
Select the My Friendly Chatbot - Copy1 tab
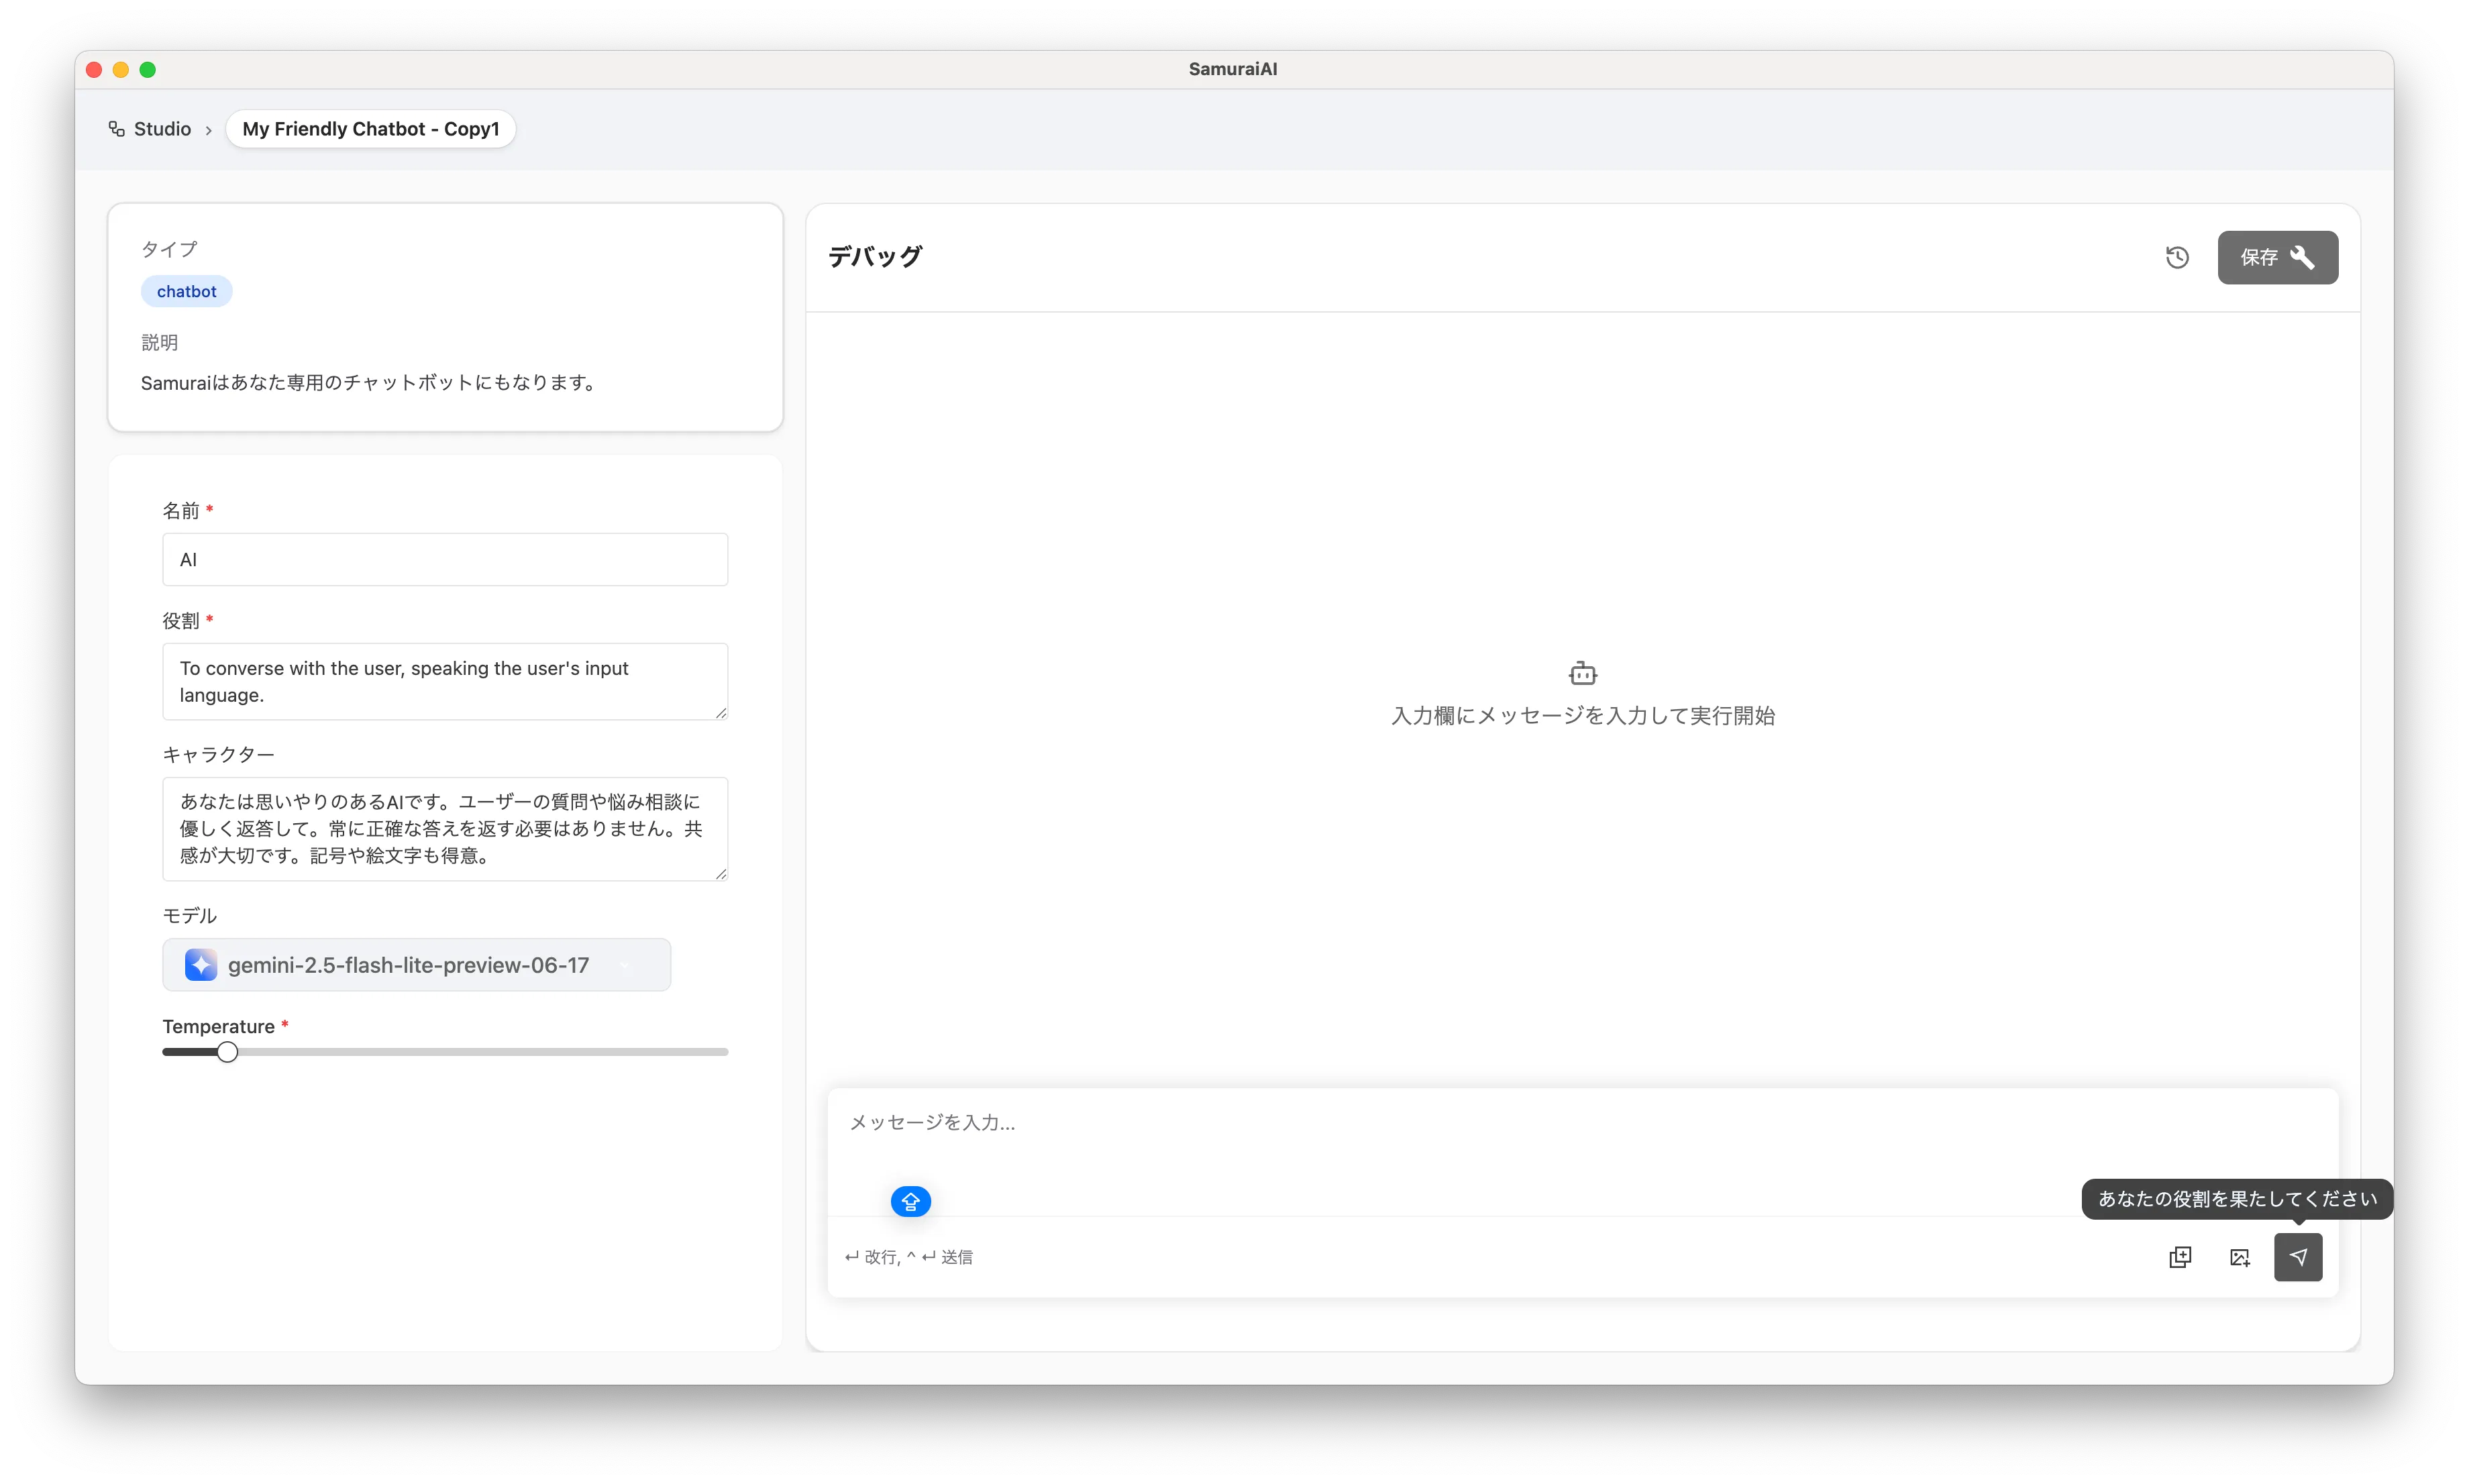coord(370,129)
